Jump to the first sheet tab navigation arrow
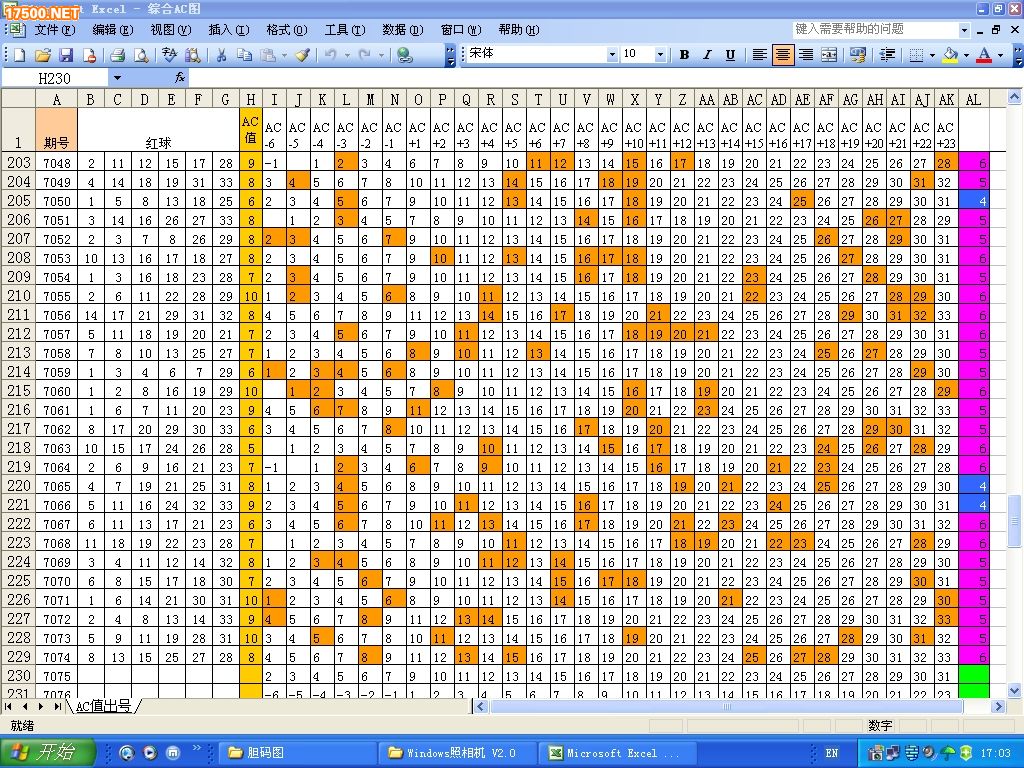Viewport: 1024px width, 768px height. (x=8, y=706)
